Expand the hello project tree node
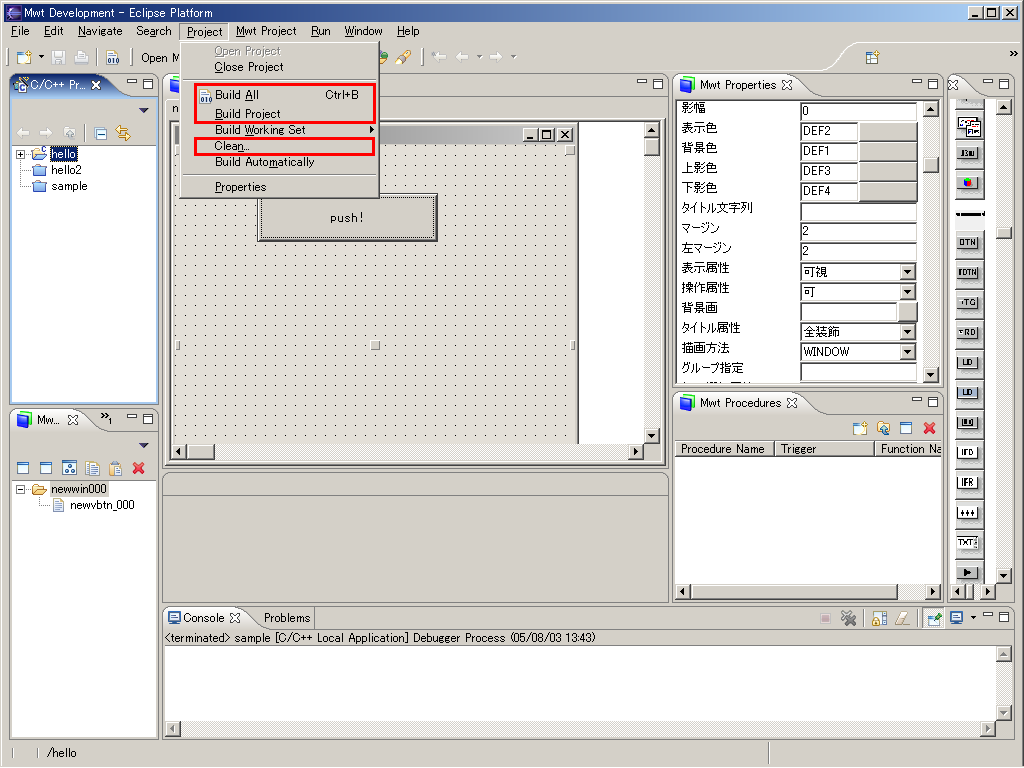The height and width of the screenshot is (768, 1024). tap(21, 154)
